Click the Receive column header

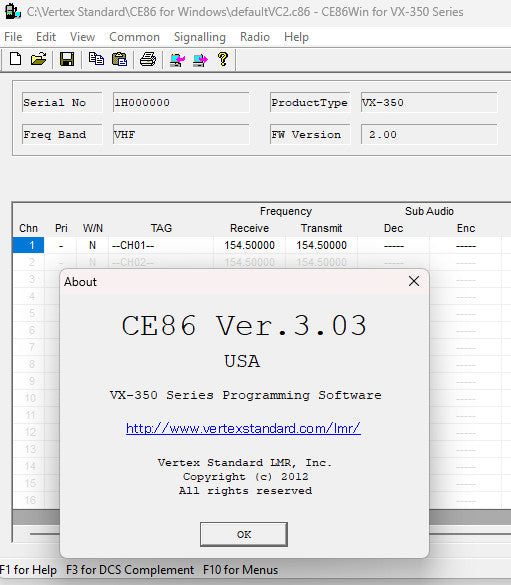249,228
